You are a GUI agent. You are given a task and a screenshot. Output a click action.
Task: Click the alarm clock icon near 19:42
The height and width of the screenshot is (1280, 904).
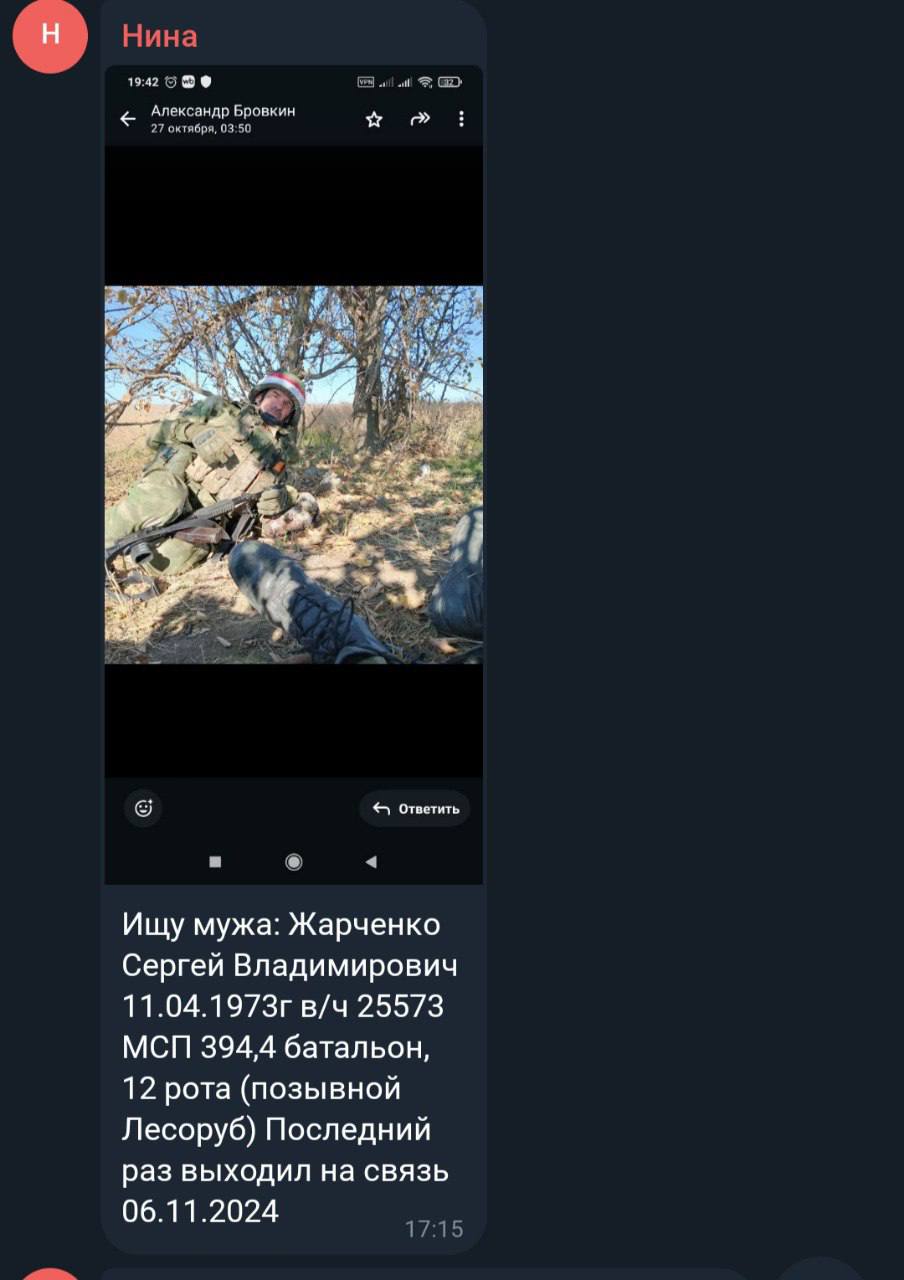[171, 82]
